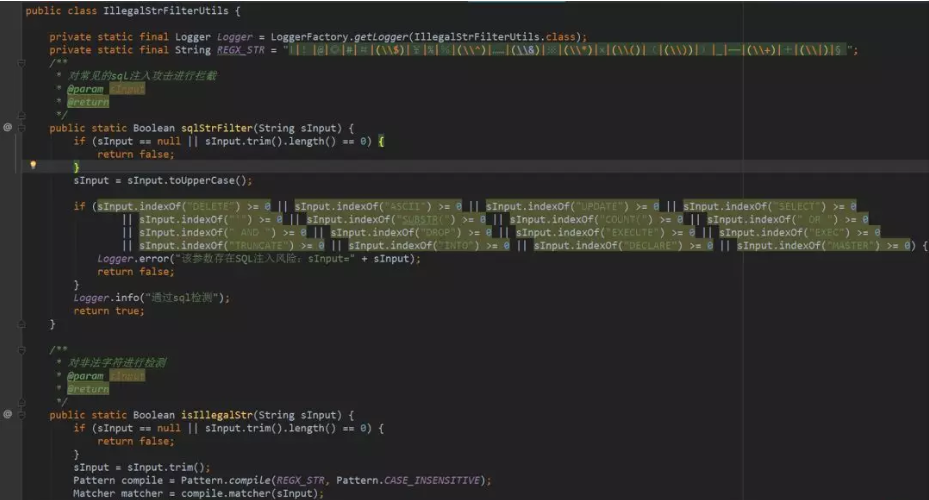Screen dimensions: 929x500
Task: Click the "TRUNCATE" string literal
Action: (258, 245)
